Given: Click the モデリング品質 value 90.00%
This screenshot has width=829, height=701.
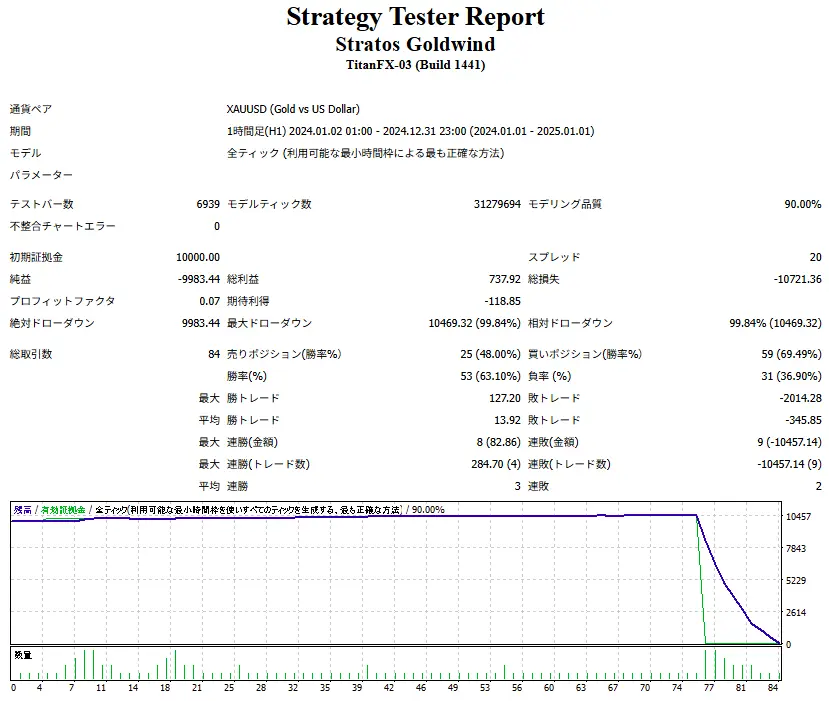Looking at the screenshot, I should (802, 204).
